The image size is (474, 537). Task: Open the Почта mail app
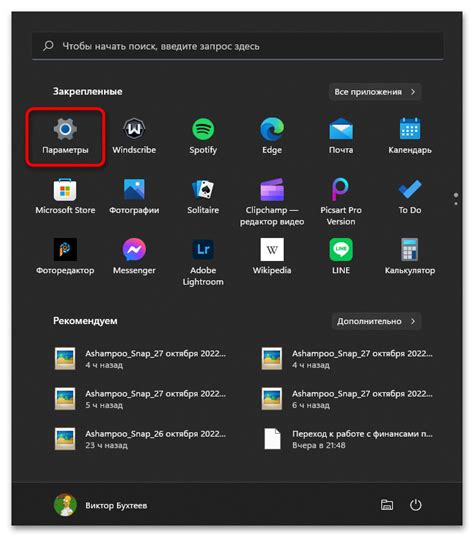tap(341, 136)
